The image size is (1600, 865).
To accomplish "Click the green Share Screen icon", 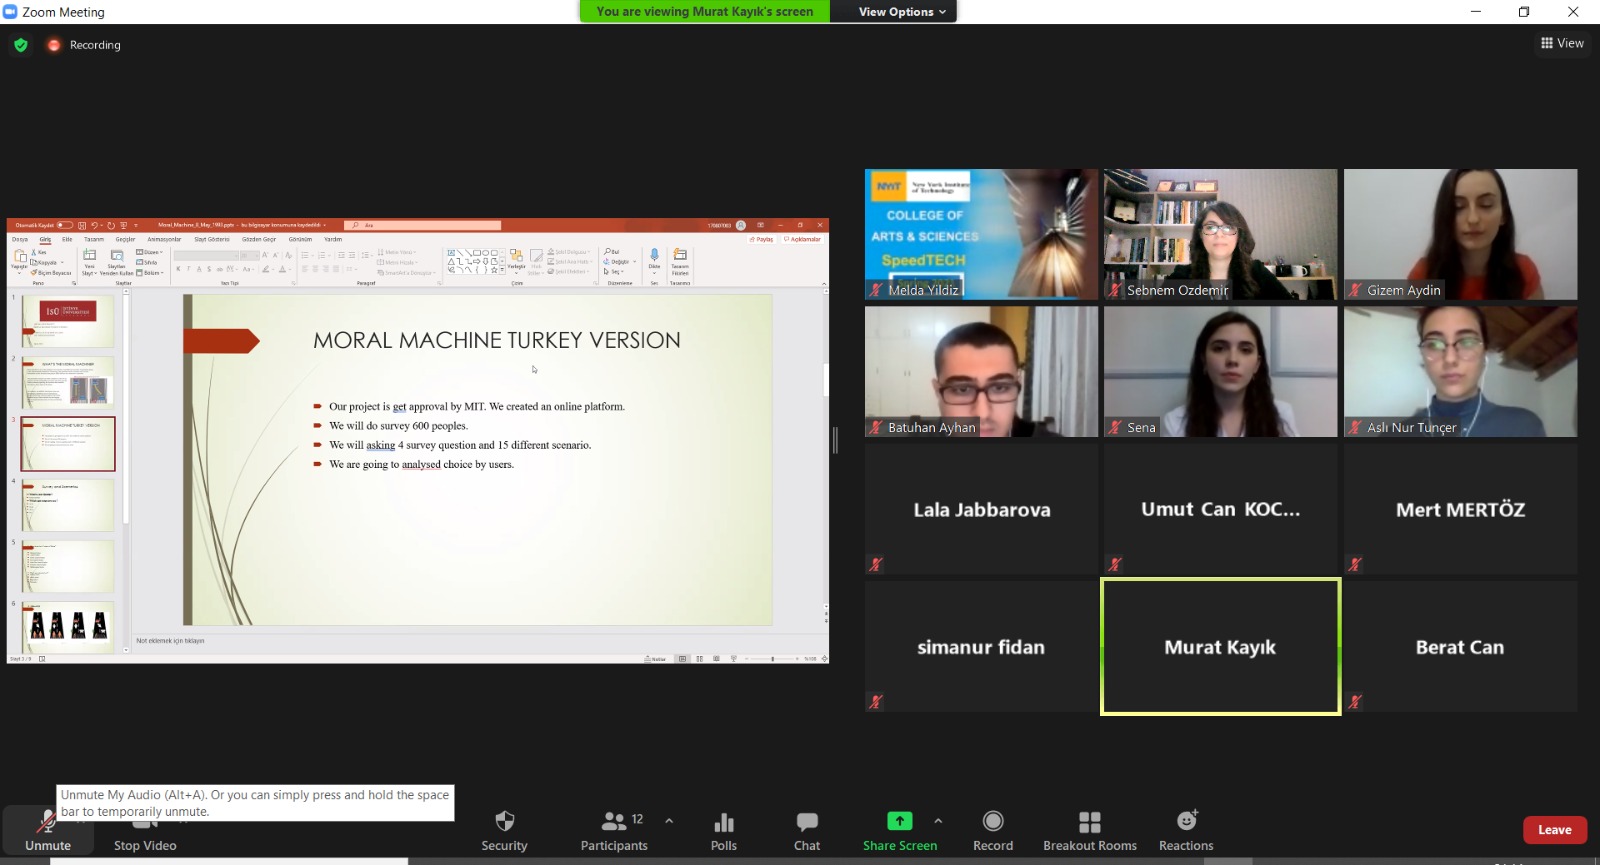I will coord(899,821).
